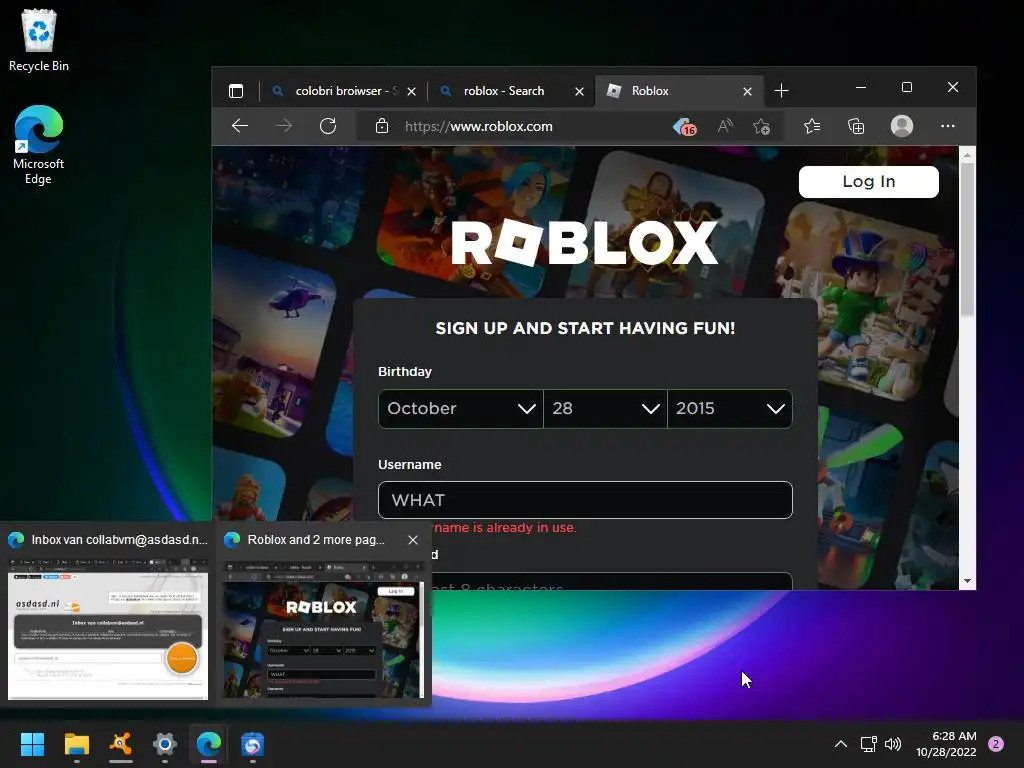The image size is (1024, 768).
Task: Click the Log In button
Action: 869,182
